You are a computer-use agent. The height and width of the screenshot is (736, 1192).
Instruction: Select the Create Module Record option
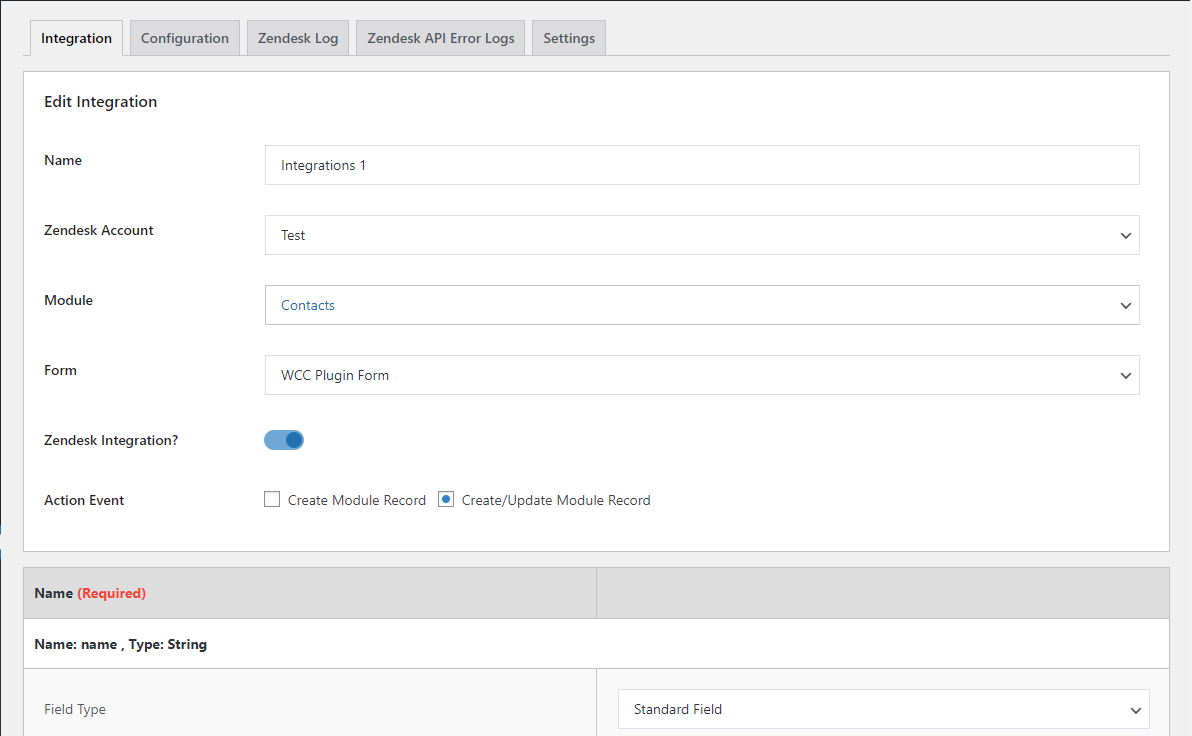pyautogui.click(x=272, y=500)
